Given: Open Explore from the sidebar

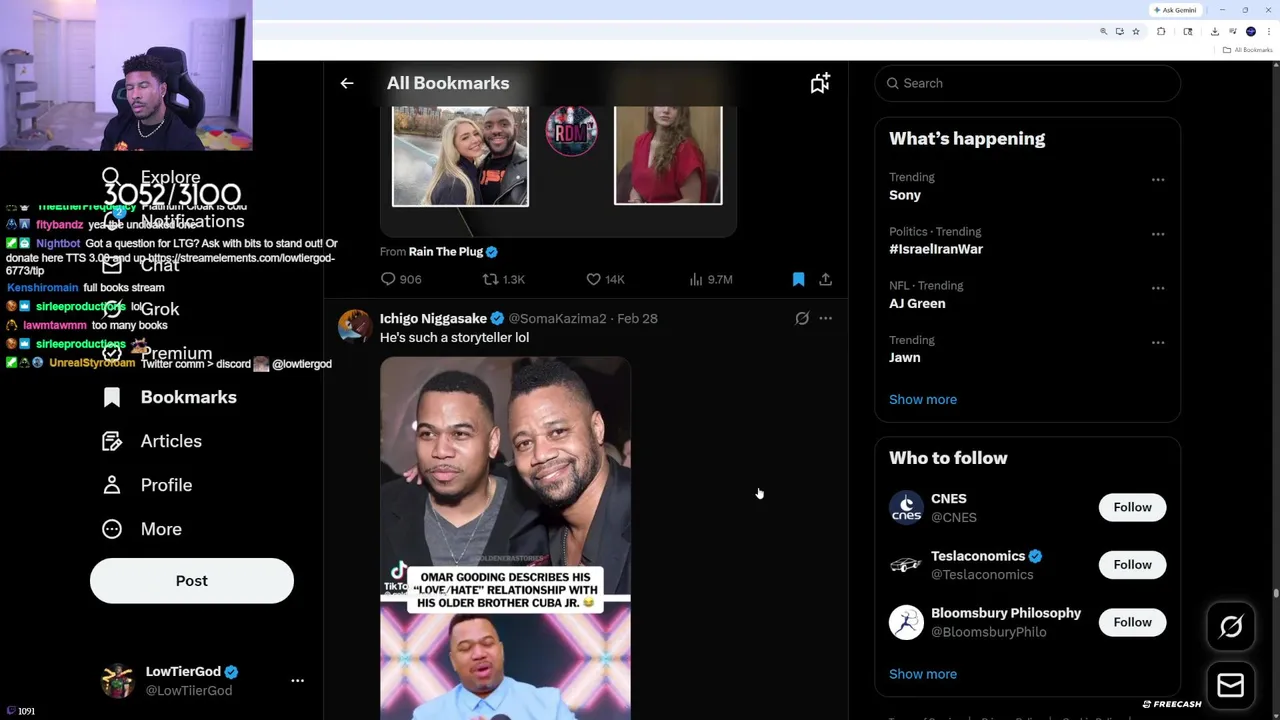Looking at the screenshot, I should (x=151, y=177).
